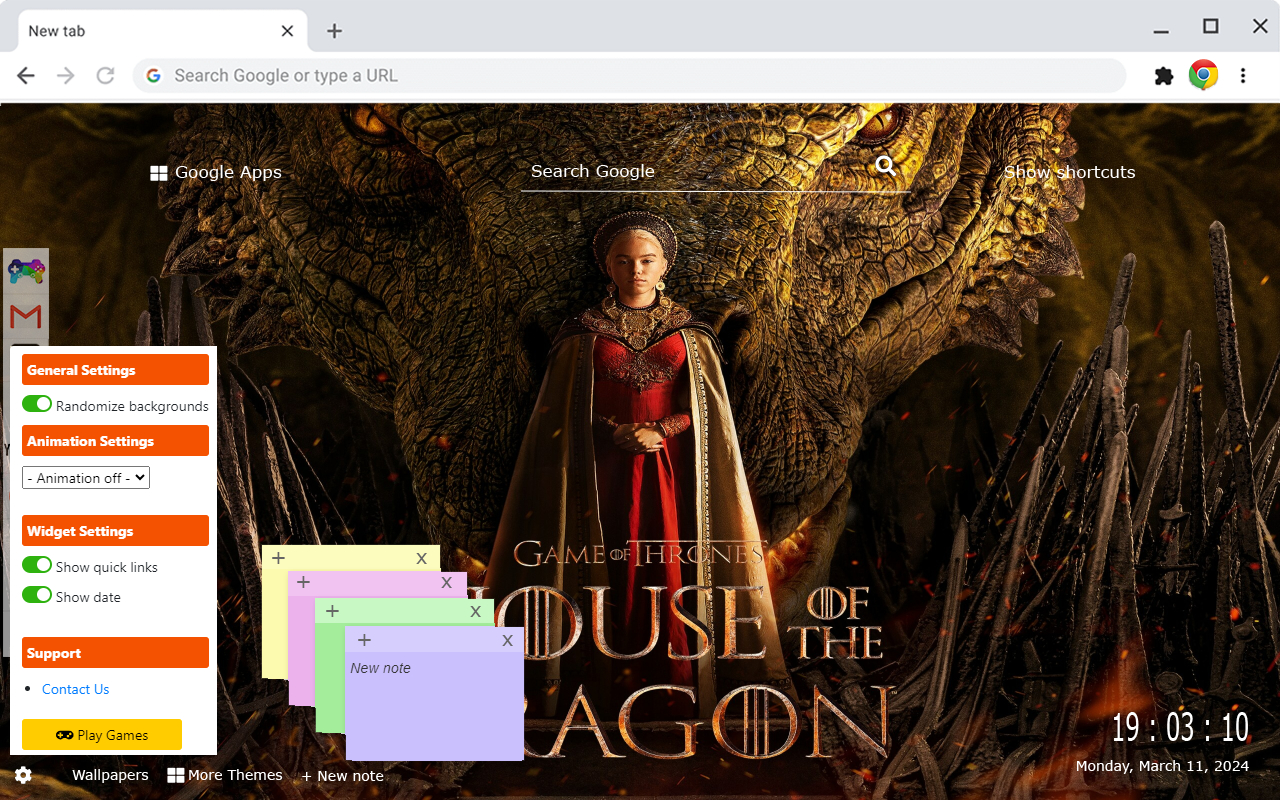Click the Play Games button
This screenshot has height=800, width=1280.
tap(102, 734)
